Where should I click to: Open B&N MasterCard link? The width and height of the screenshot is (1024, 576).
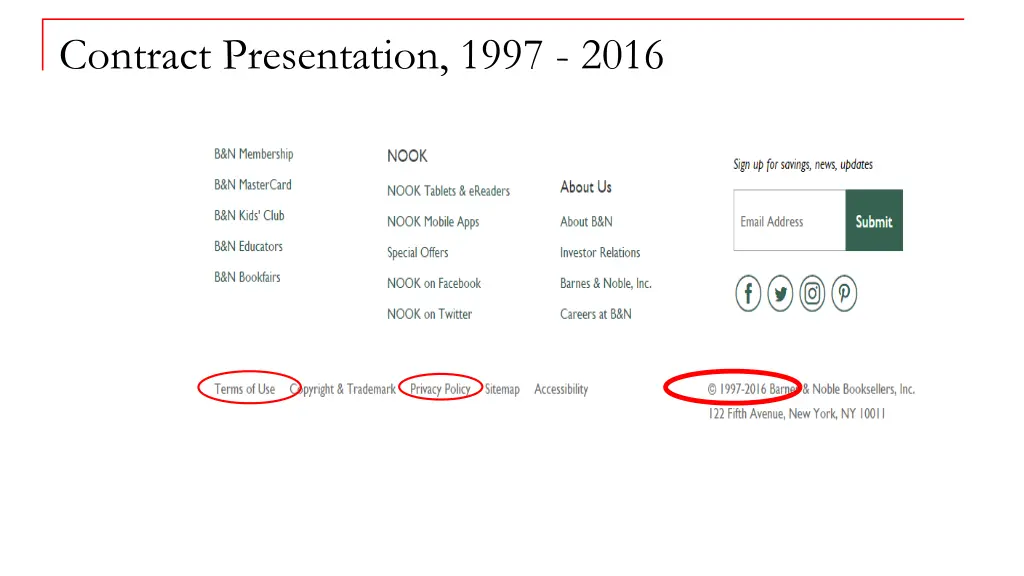click(253, 185)
